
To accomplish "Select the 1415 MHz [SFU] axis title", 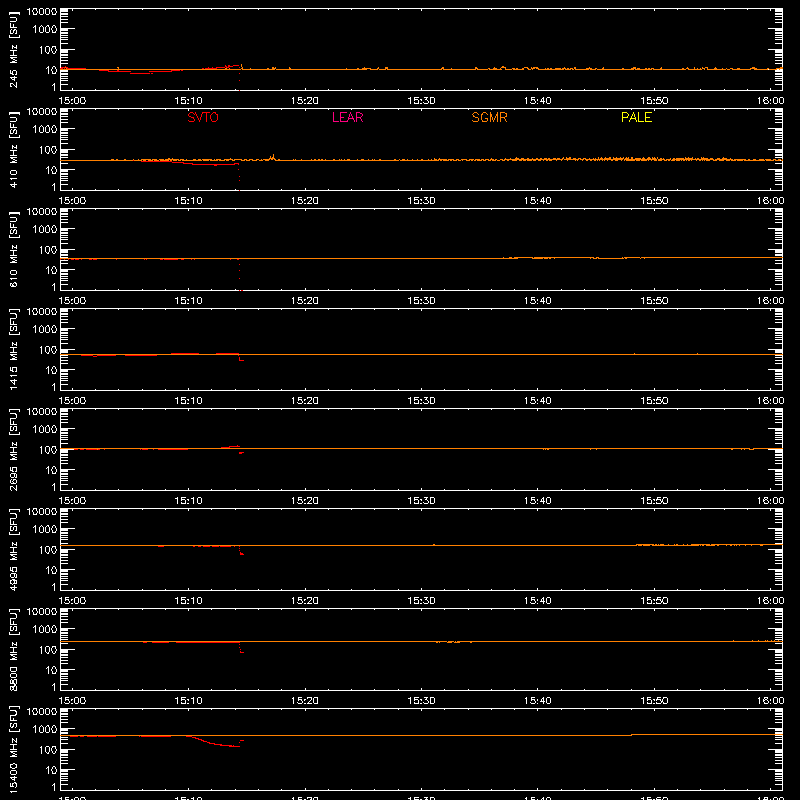I will coord(14,349).
